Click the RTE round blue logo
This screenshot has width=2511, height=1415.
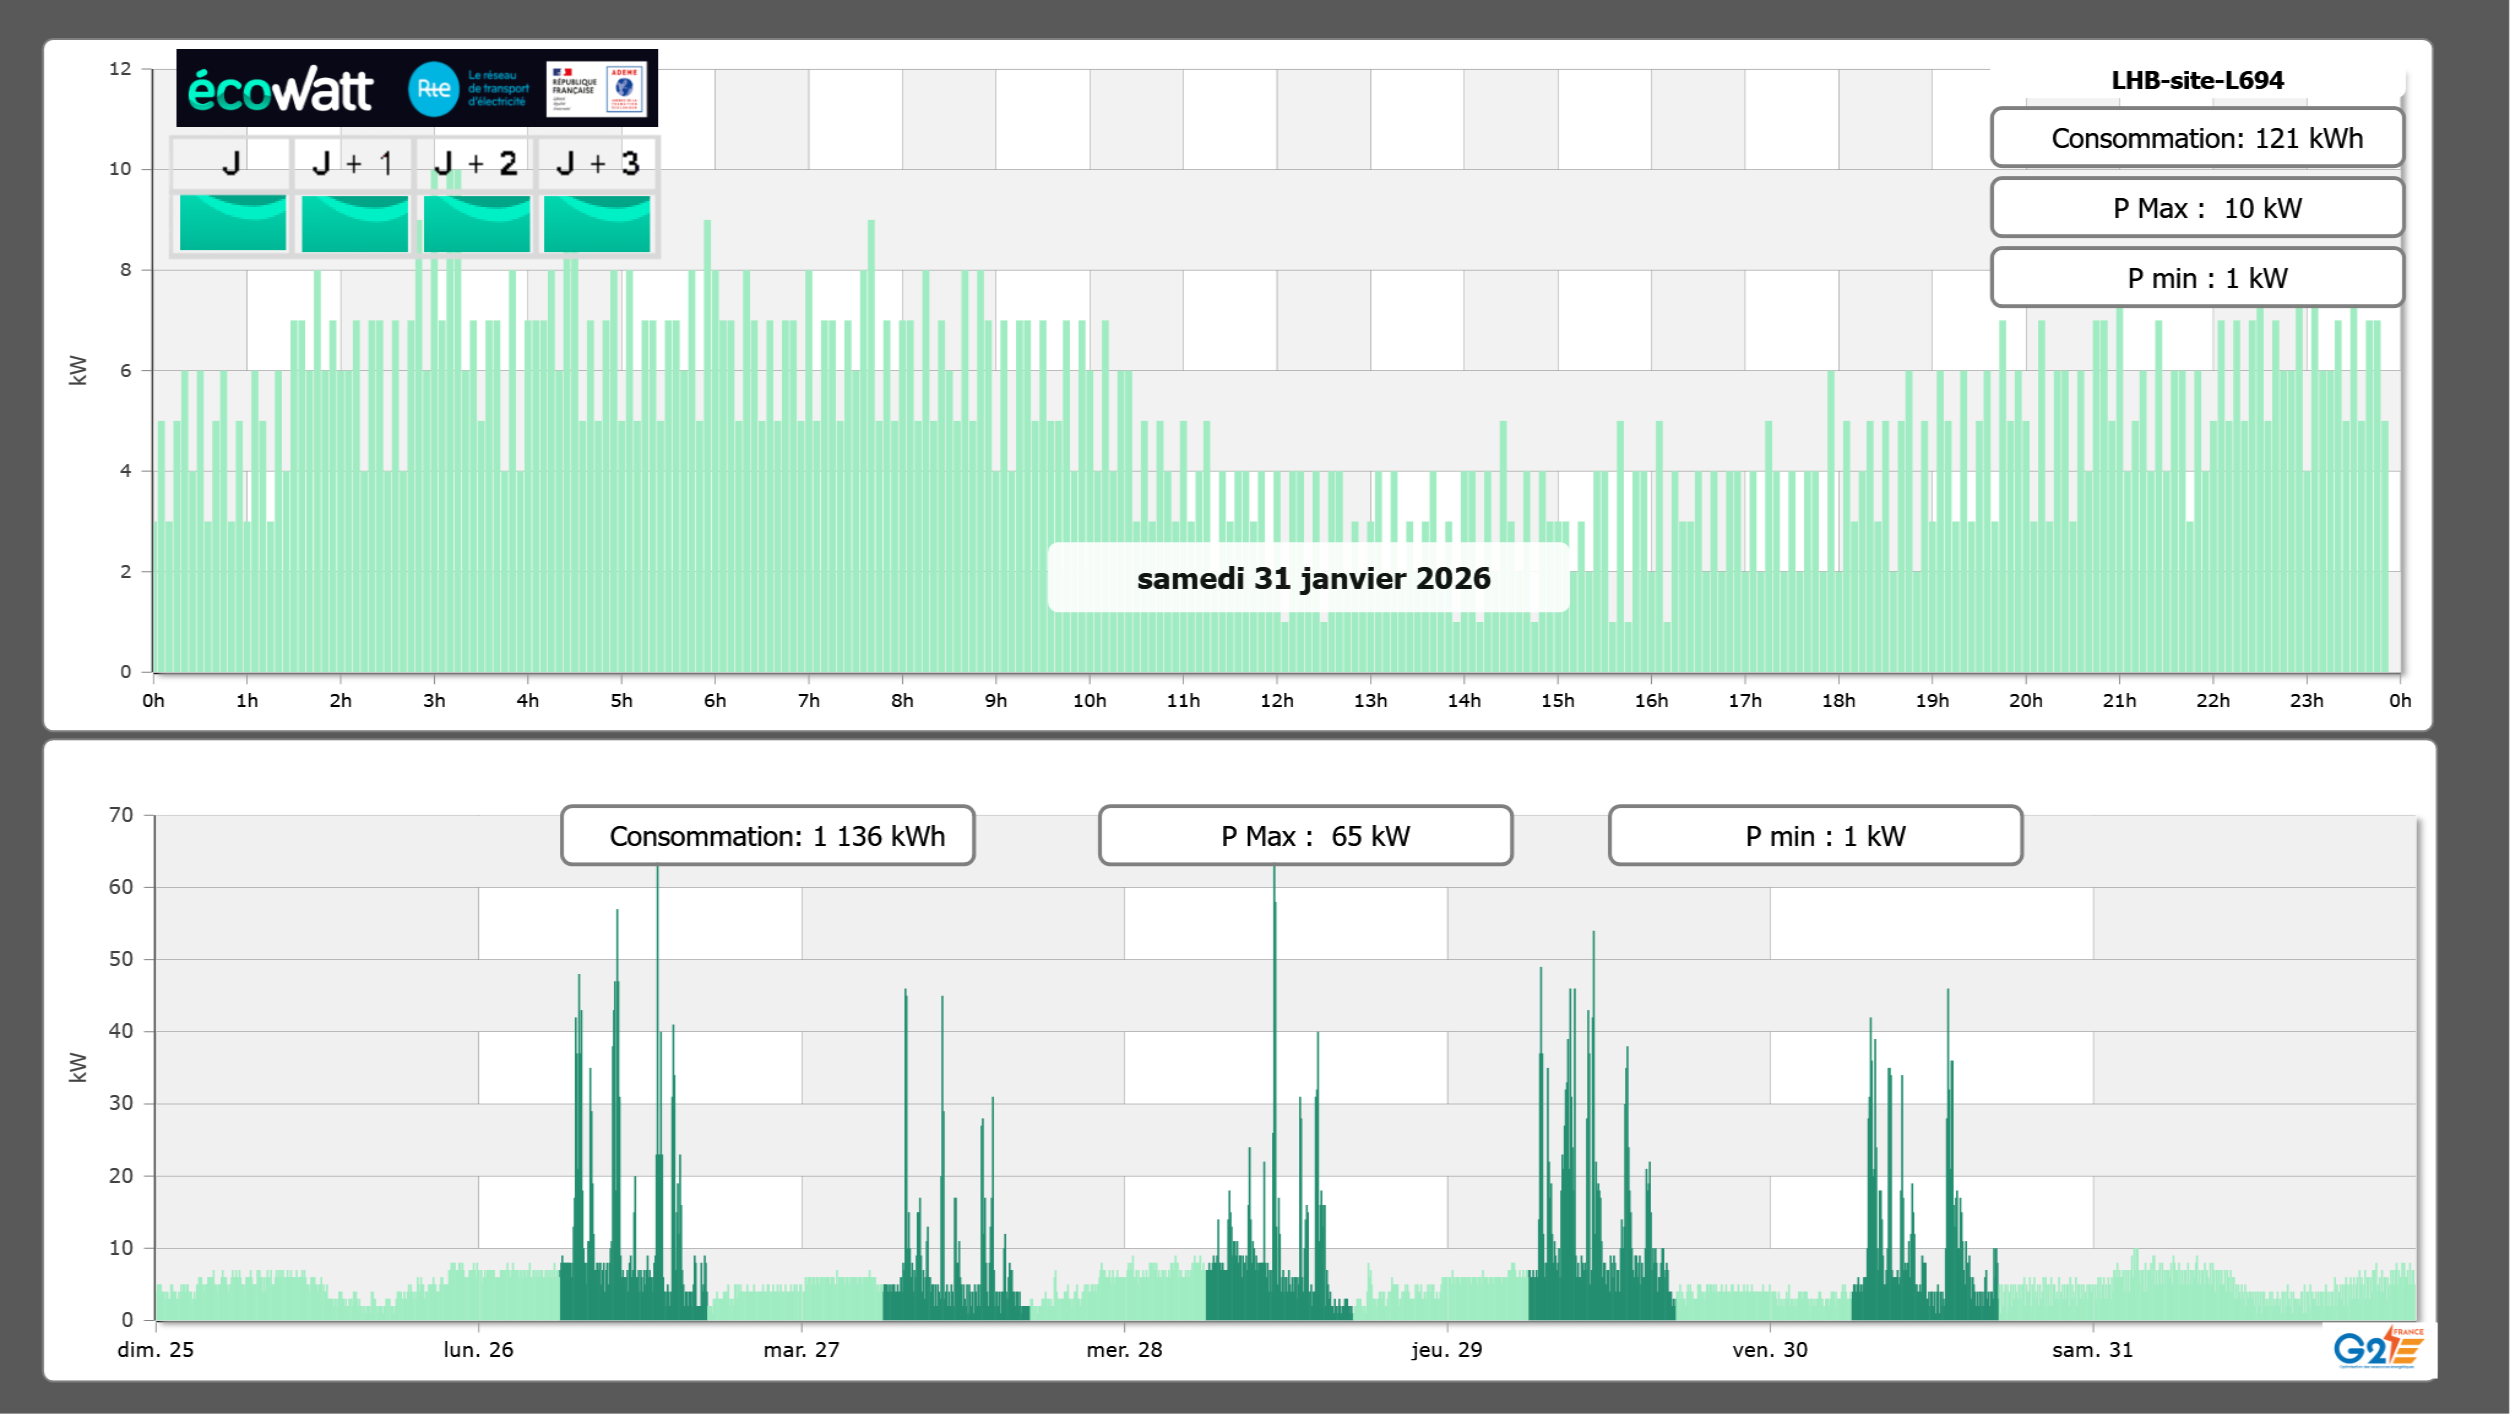pos(433,89)
